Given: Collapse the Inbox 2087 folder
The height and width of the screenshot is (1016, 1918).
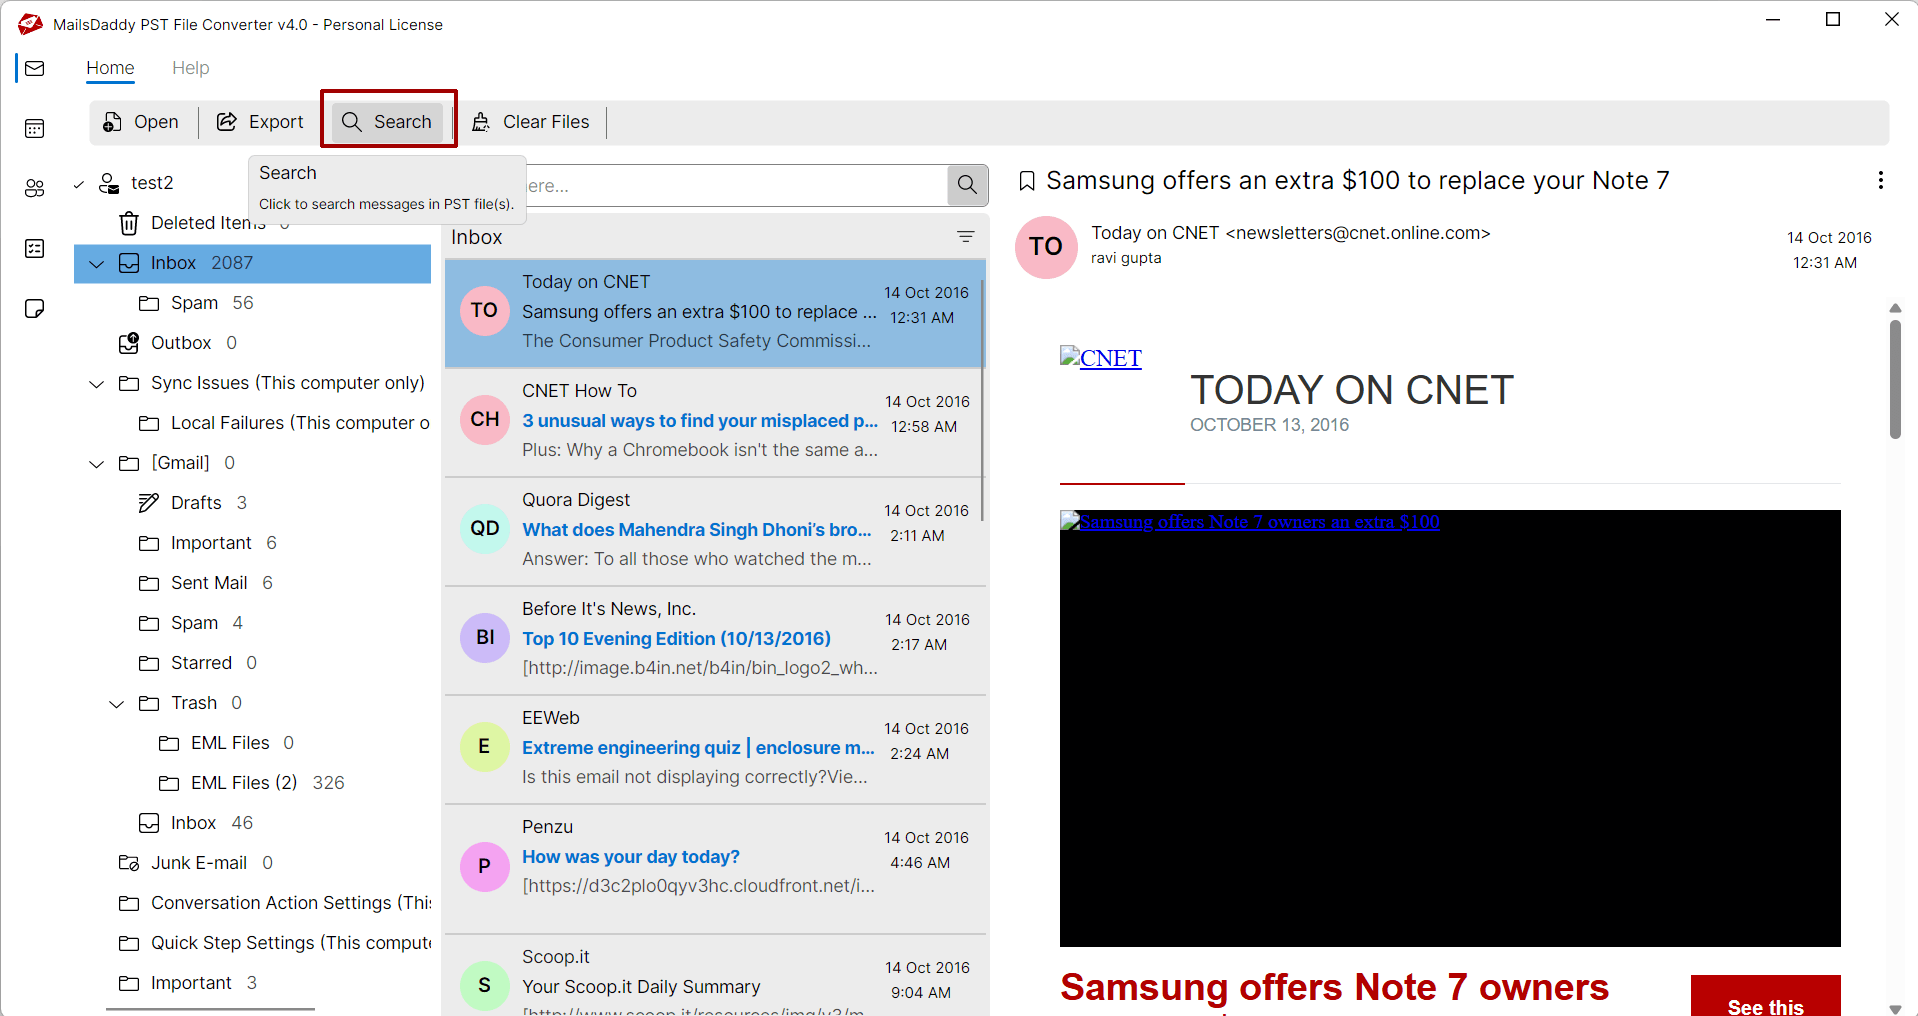Looking at the screenshot, I should [x=97, y=264].
